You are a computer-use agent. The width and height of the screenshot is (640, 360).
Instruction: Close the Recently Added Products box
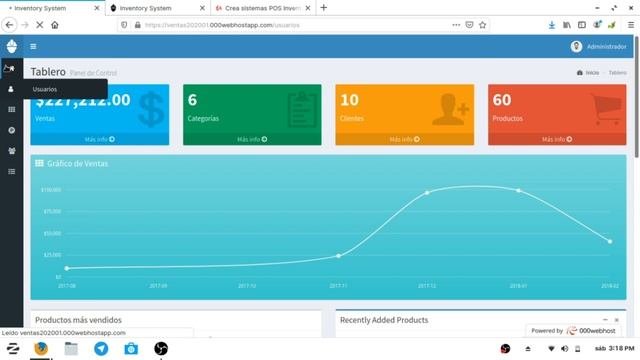617,320
